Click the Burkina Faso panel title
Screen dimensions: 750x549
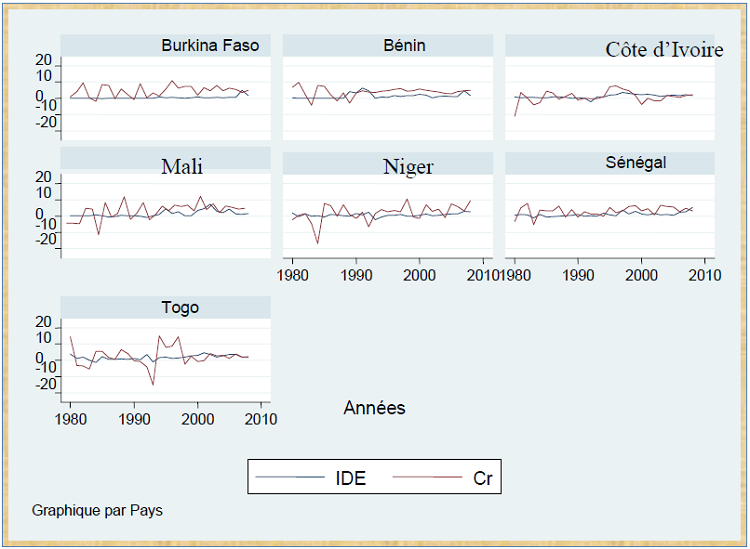click(x=210, y=46)
